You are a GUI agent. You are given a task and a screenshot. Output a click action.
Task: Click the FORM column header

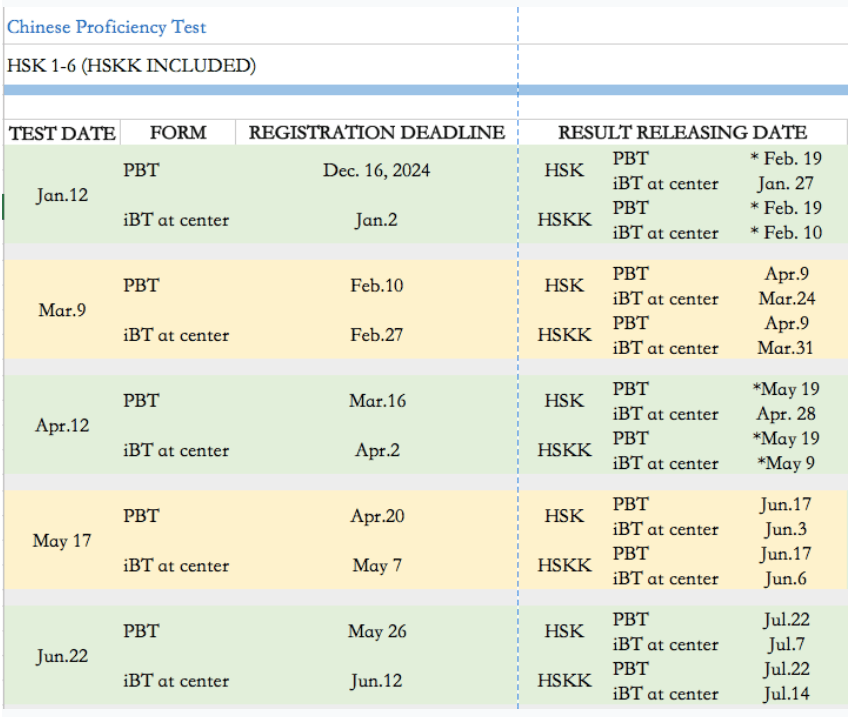point(178,133)
